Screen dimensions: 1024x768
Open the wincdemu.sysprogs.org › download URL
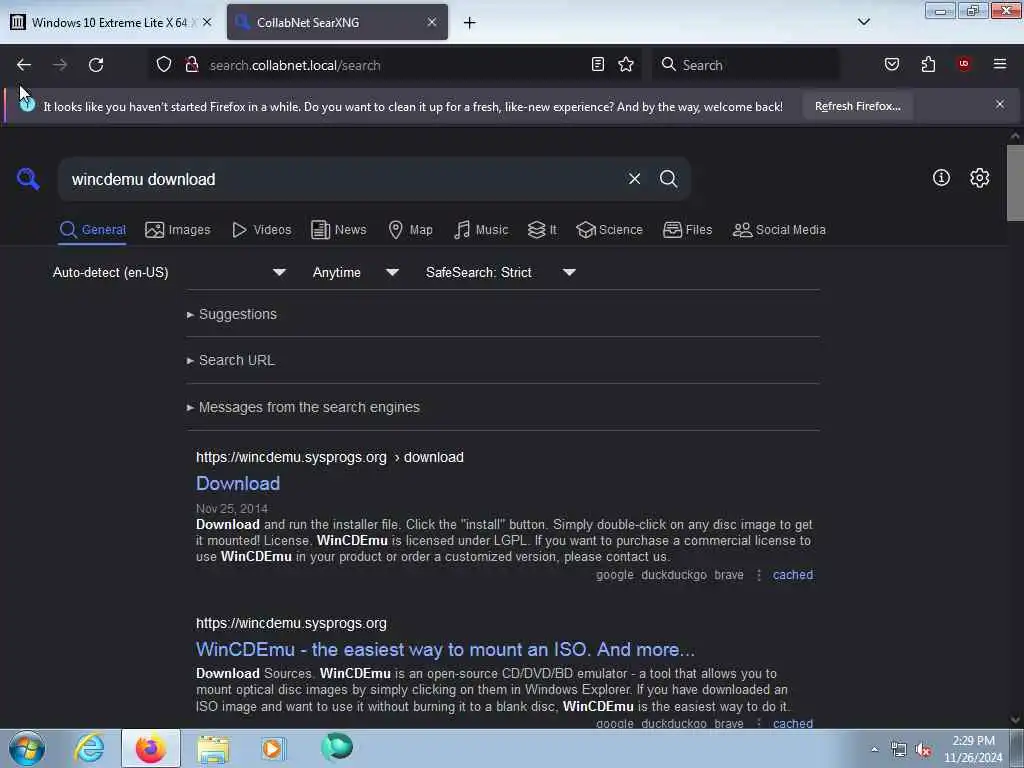click(330, 457)
